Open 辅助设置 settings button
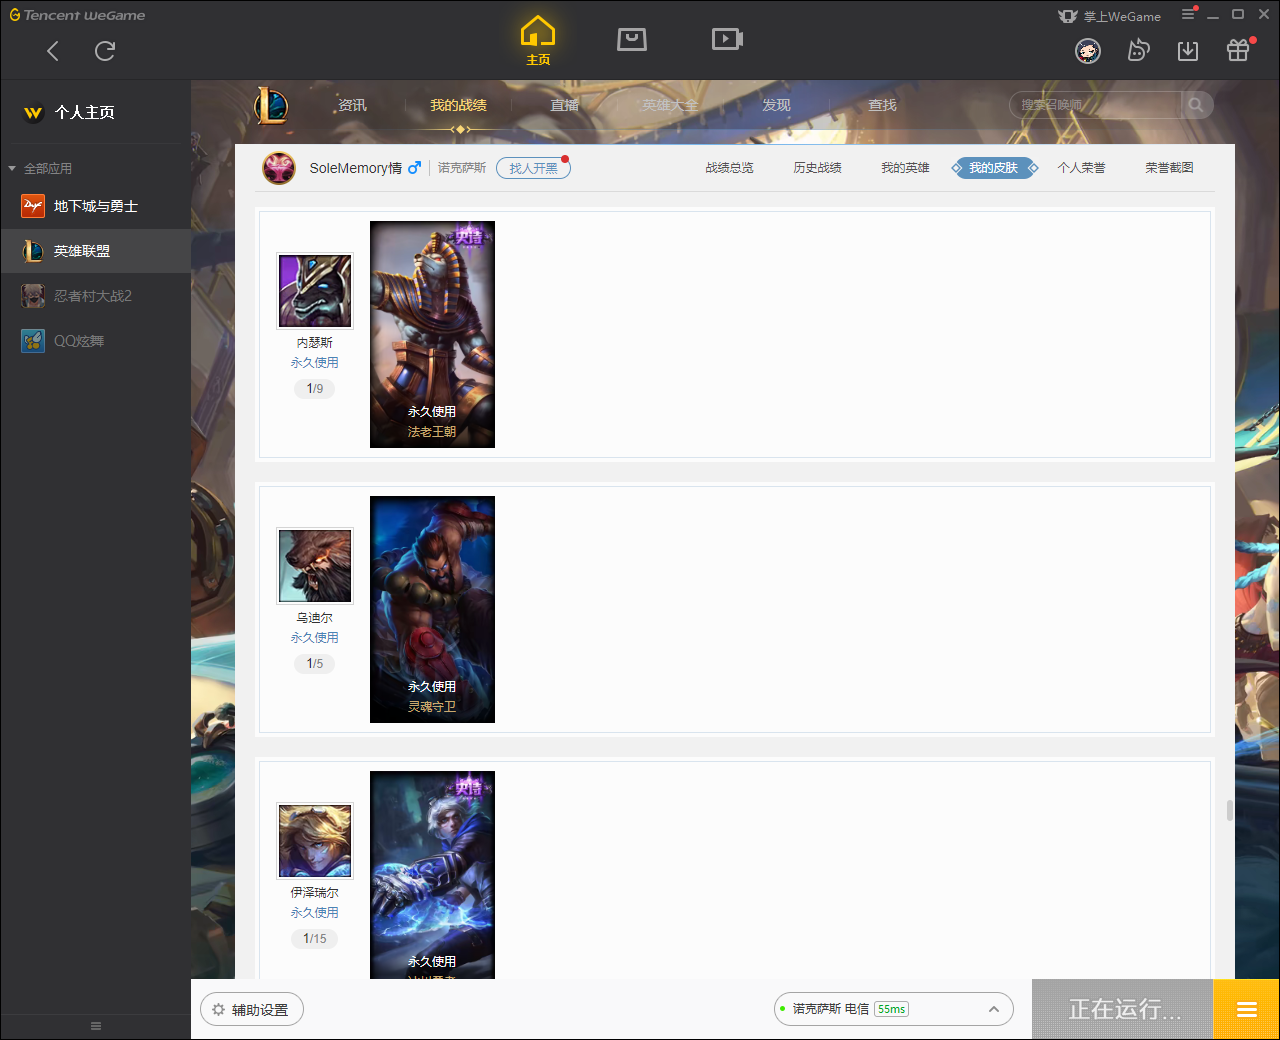Viewport: 1280px width, 1040px height. [252, 1010]
